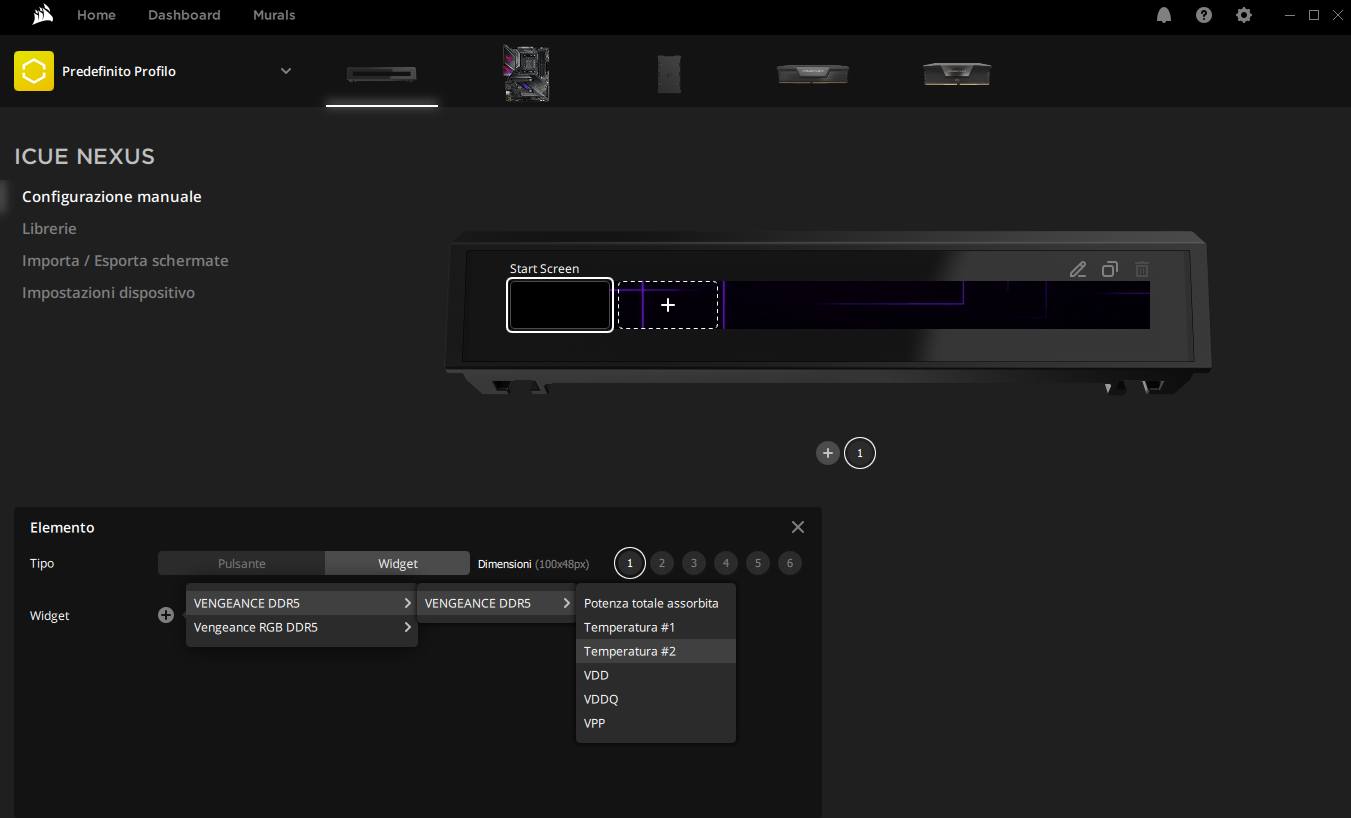Screen dimensions: 1351x818
Task: Select the Start Screen element slot
Action: click(560, 305)
